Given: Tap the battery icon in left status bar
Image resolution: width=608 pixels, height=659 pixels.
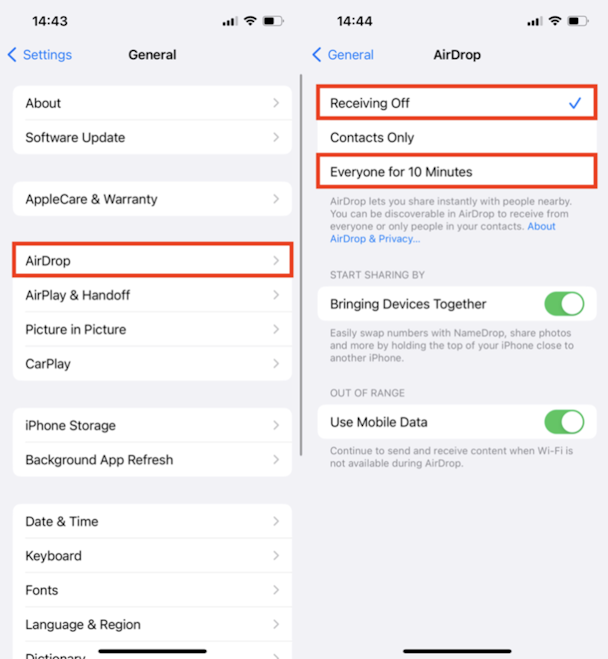Looking at the screenshot, I should 273,21.
